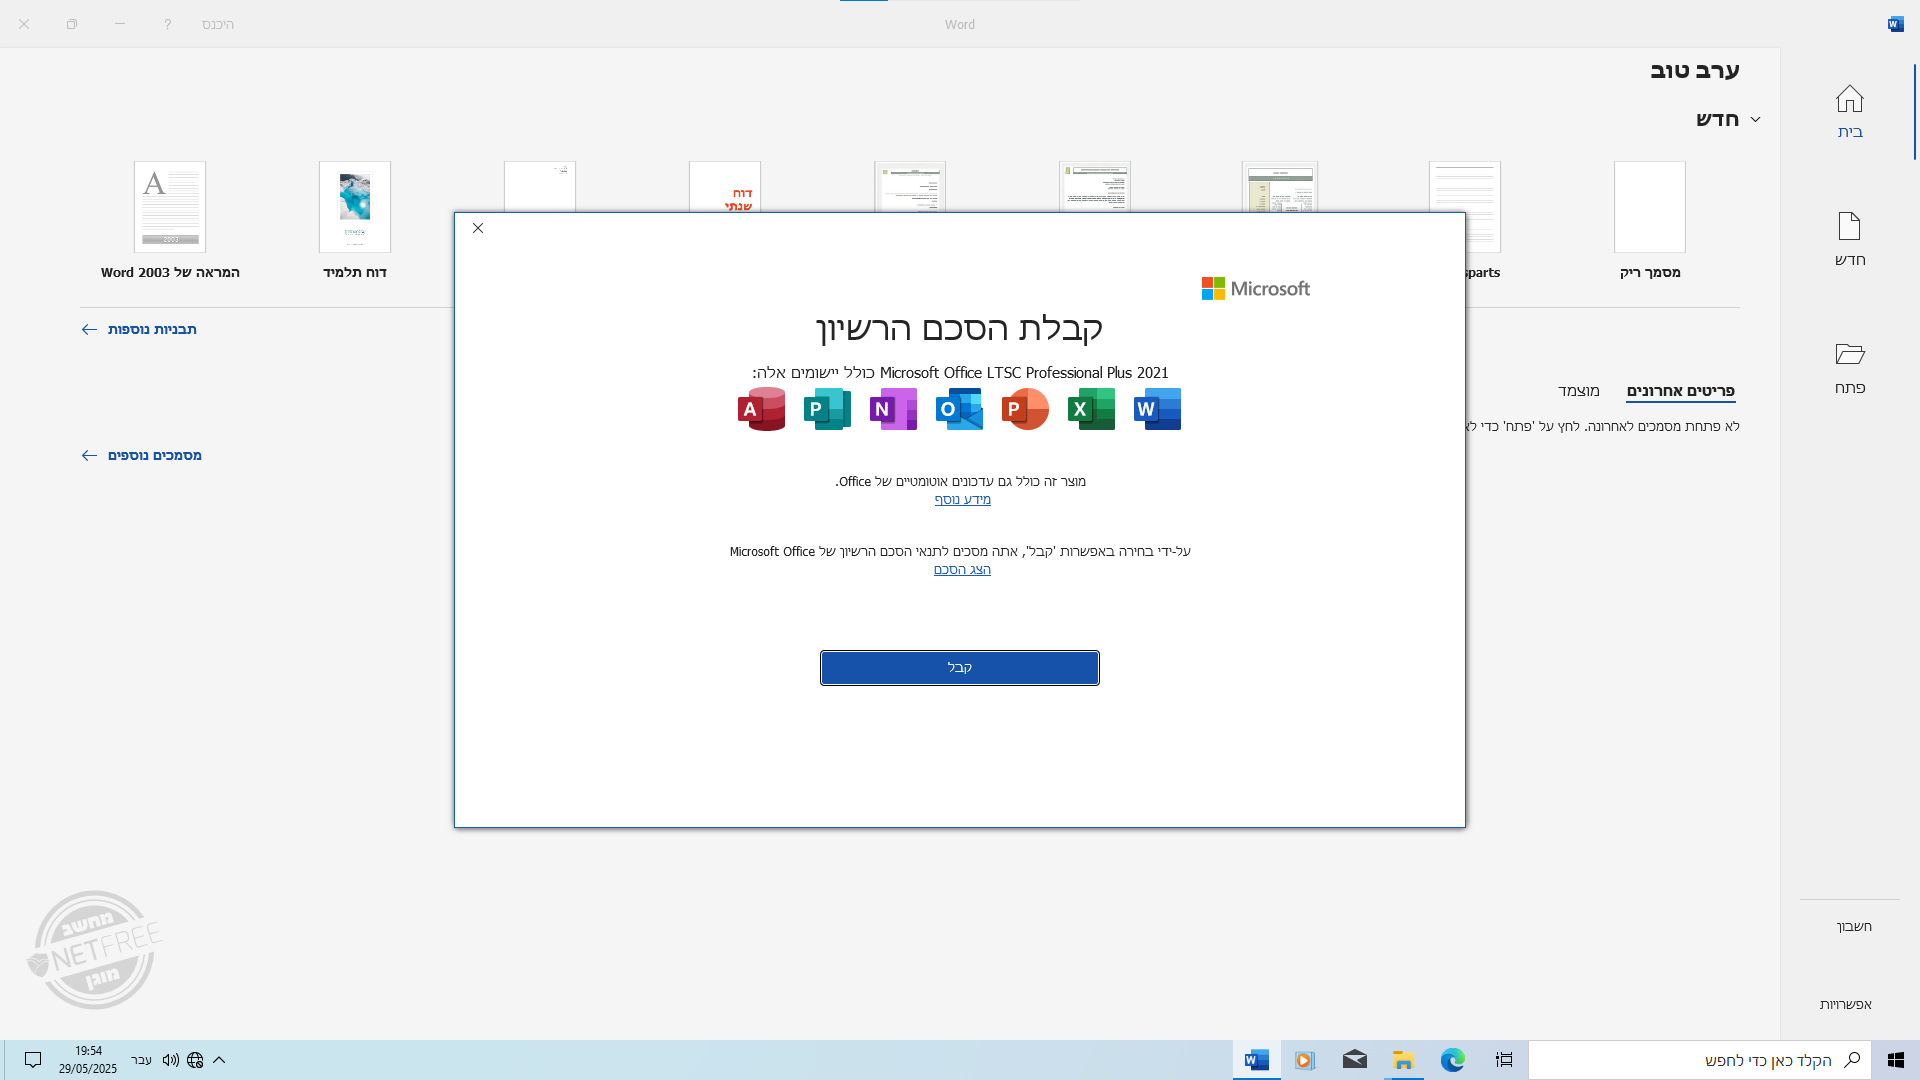The image size is (1920, 1080).
Task: Open the notification center icon
Action: (33, 1060)
